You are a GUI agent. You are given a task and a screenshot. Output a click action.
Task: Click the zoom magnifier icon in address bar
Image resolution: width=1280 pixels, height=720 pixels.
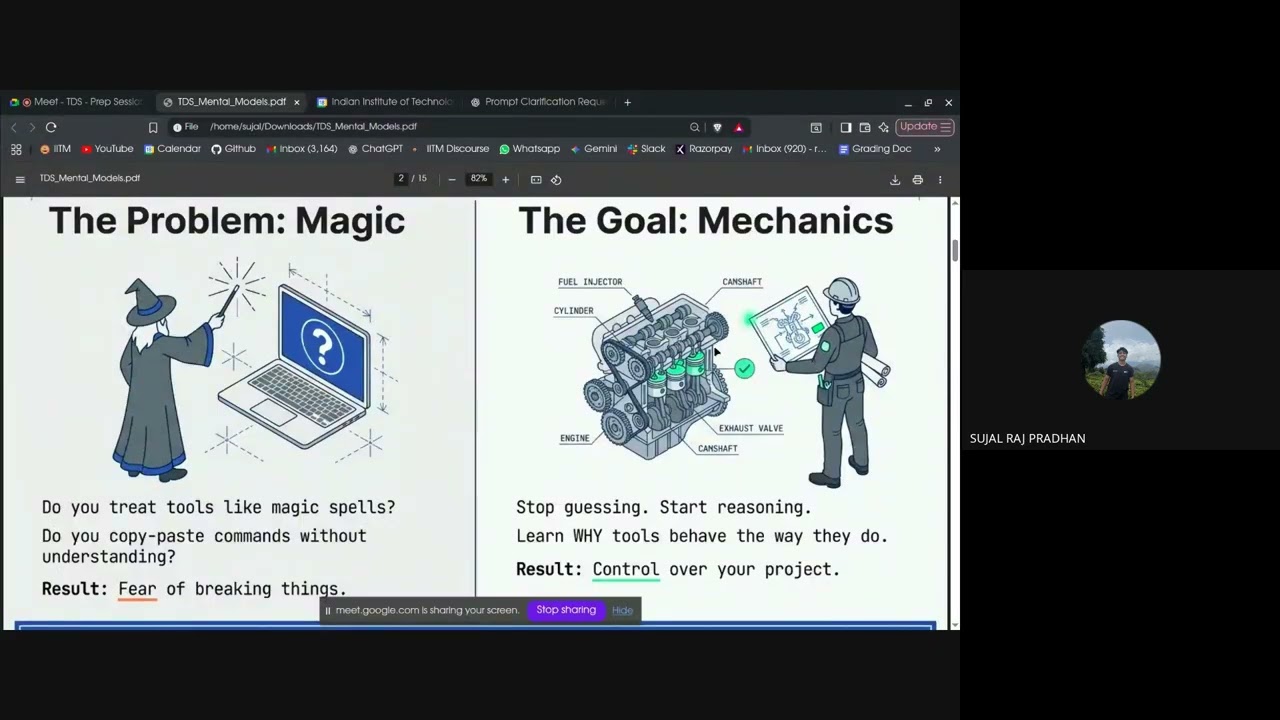click(x=694, y=127)
